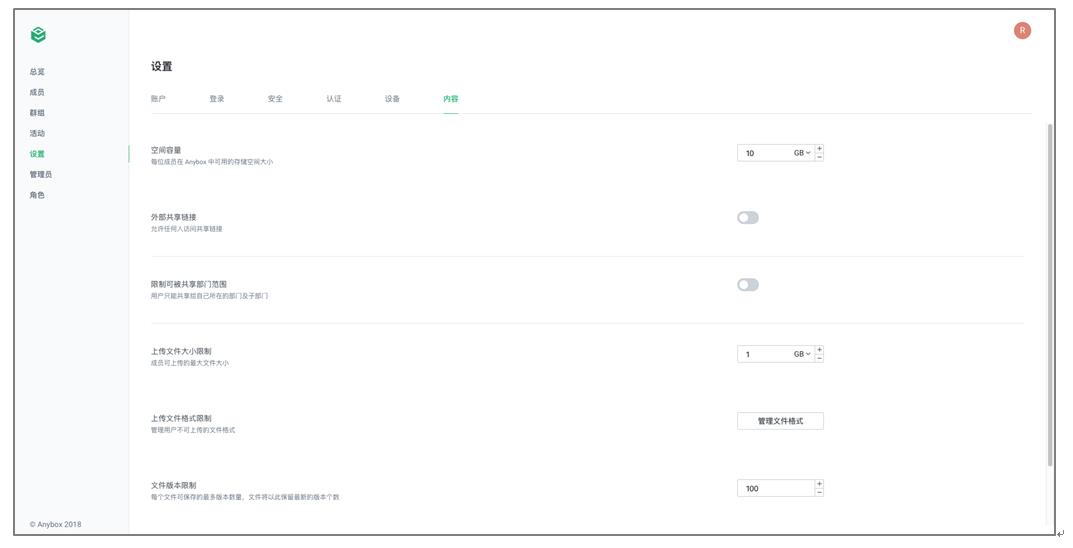Increase 文件版本限制 value with plus stepper
1073x548 pixels.
click(x=819, y=484)
